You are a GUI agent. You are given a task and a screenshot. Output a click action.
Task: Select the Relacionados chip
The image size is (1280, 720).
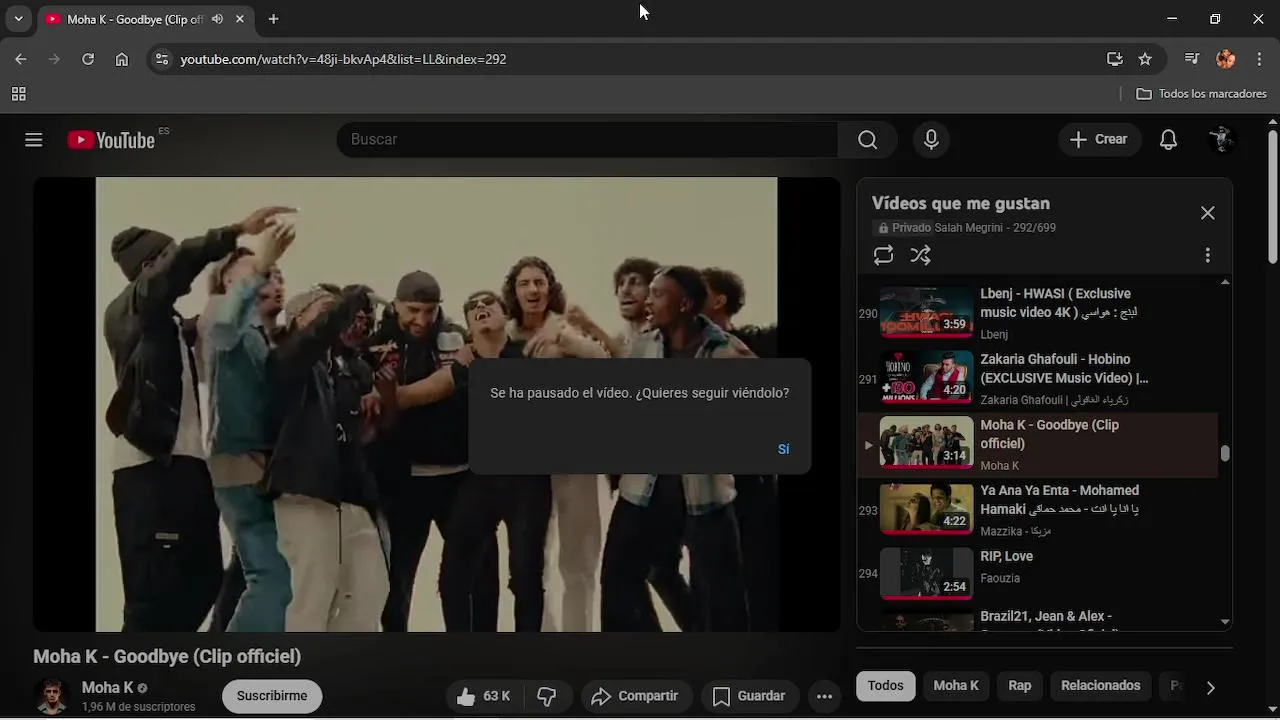[x=1100, y=686]
